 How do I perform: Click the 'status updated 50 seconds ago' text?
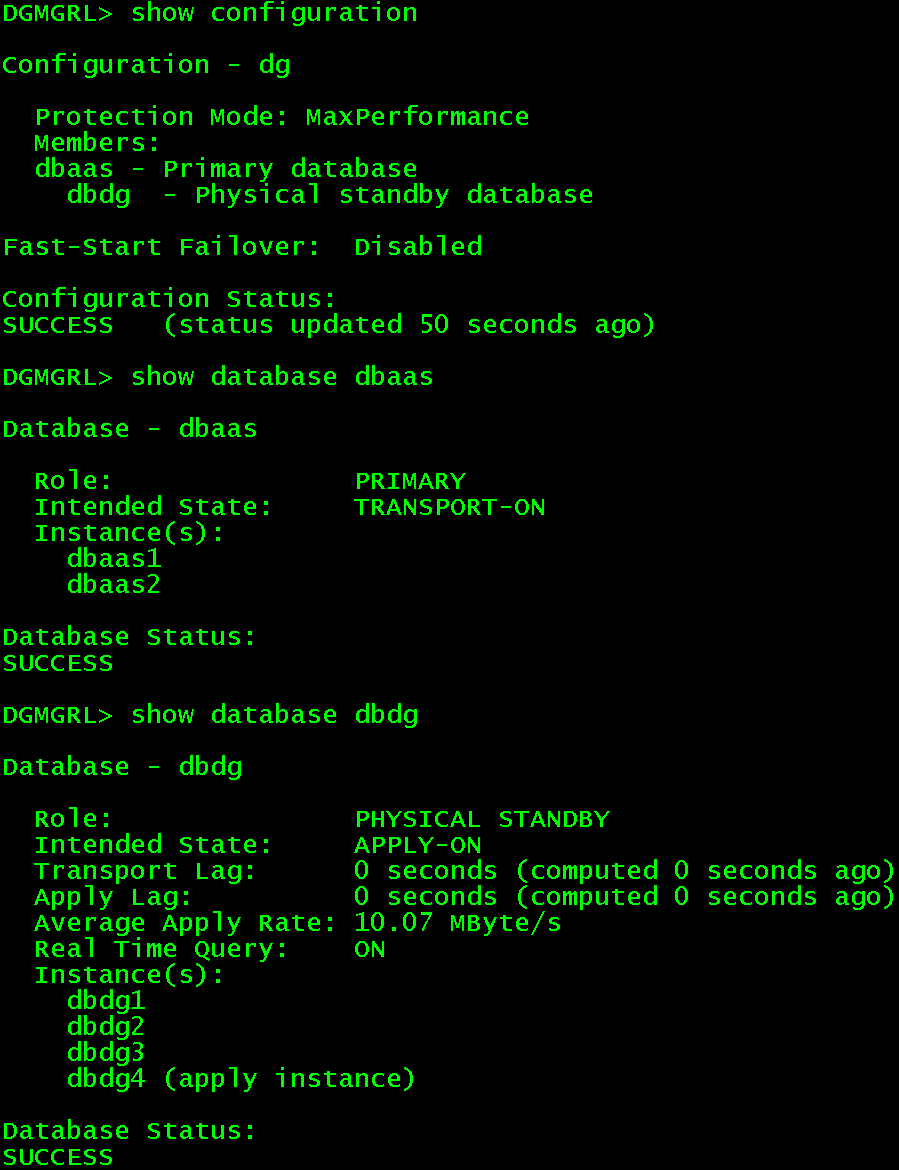[409, 325]
